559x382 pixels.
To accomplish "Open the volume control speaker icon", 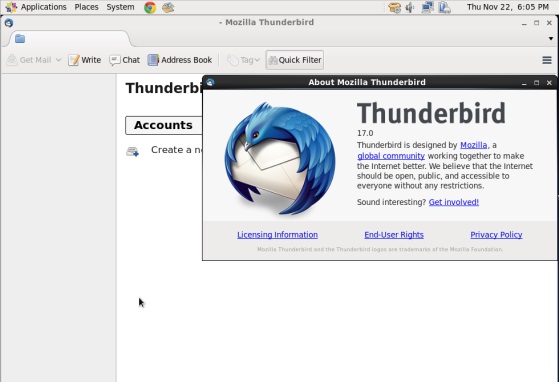I will 410,7.
